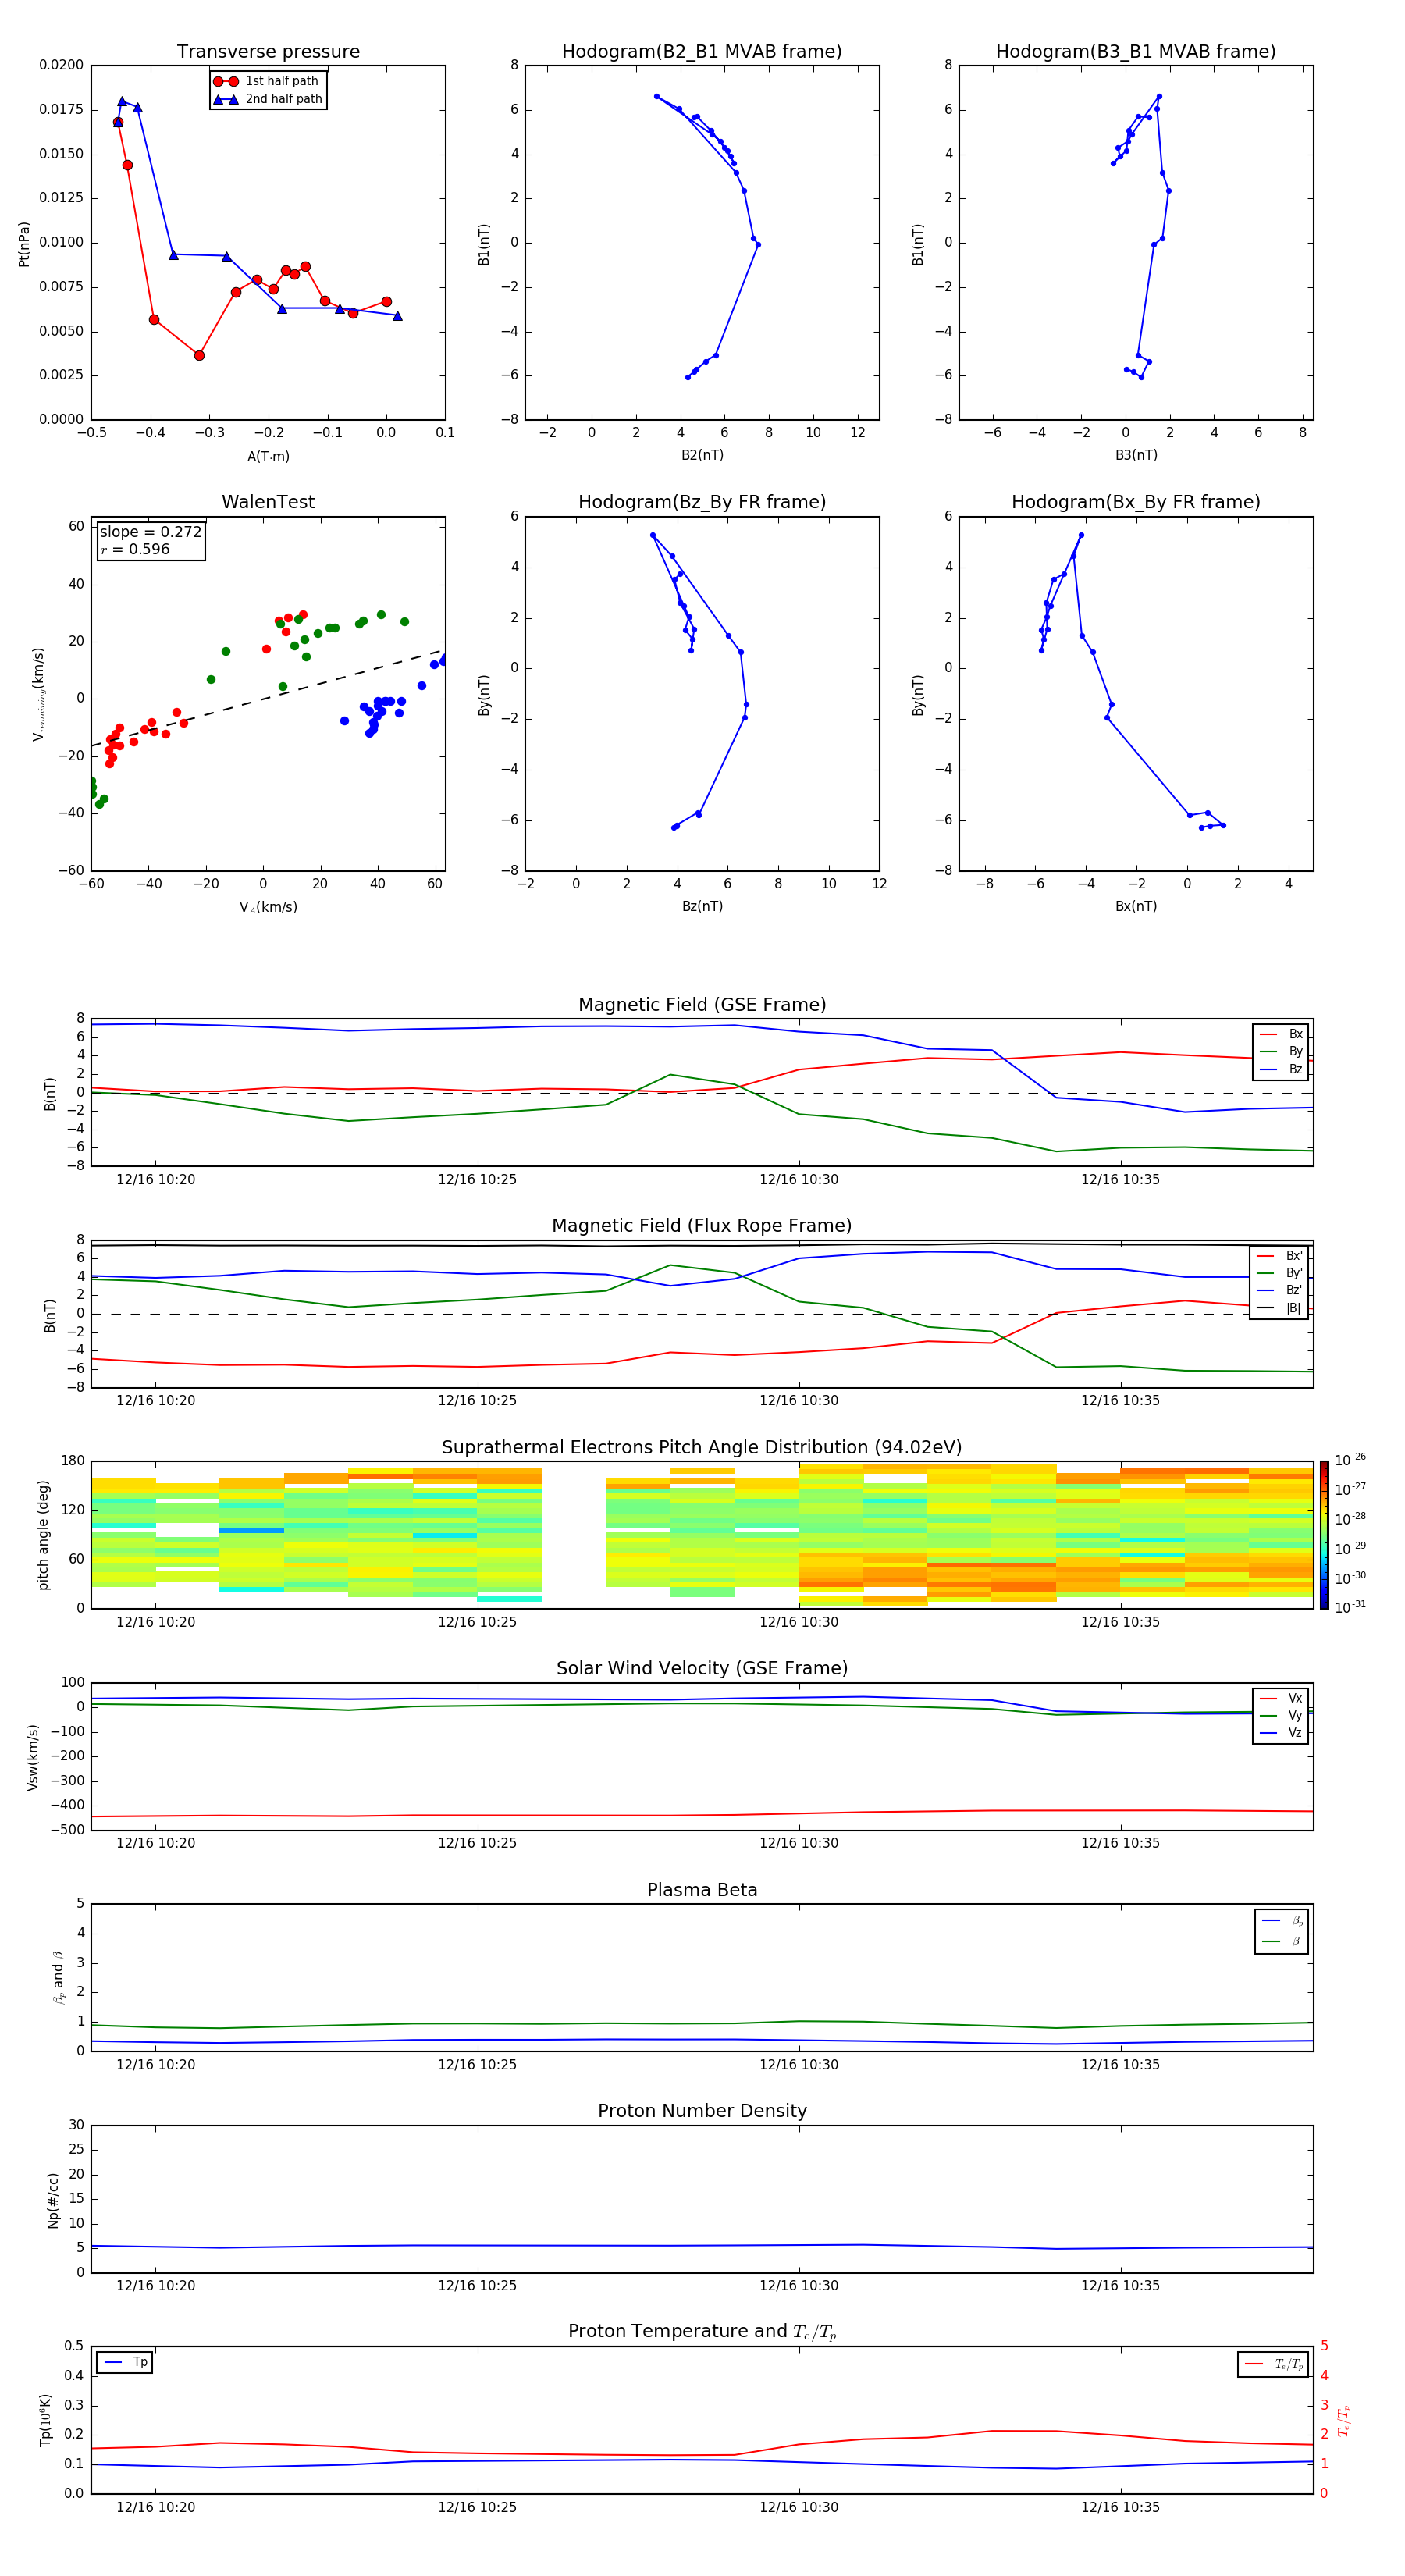This screenshot has height=2576, width=1405.
Task: Select 'Vz' in velocity legend
Action: (1281, 1732)
